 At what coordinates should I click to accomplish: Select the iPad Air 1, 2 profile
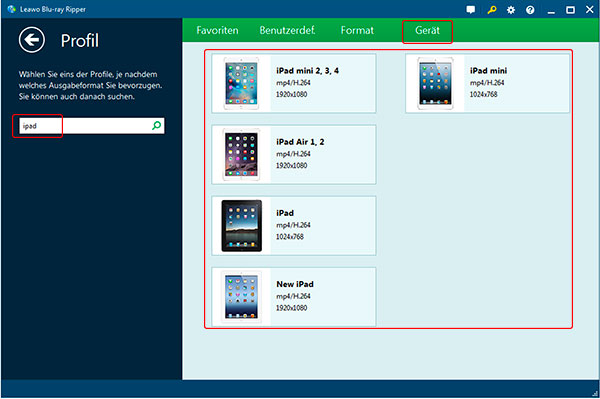294,155
